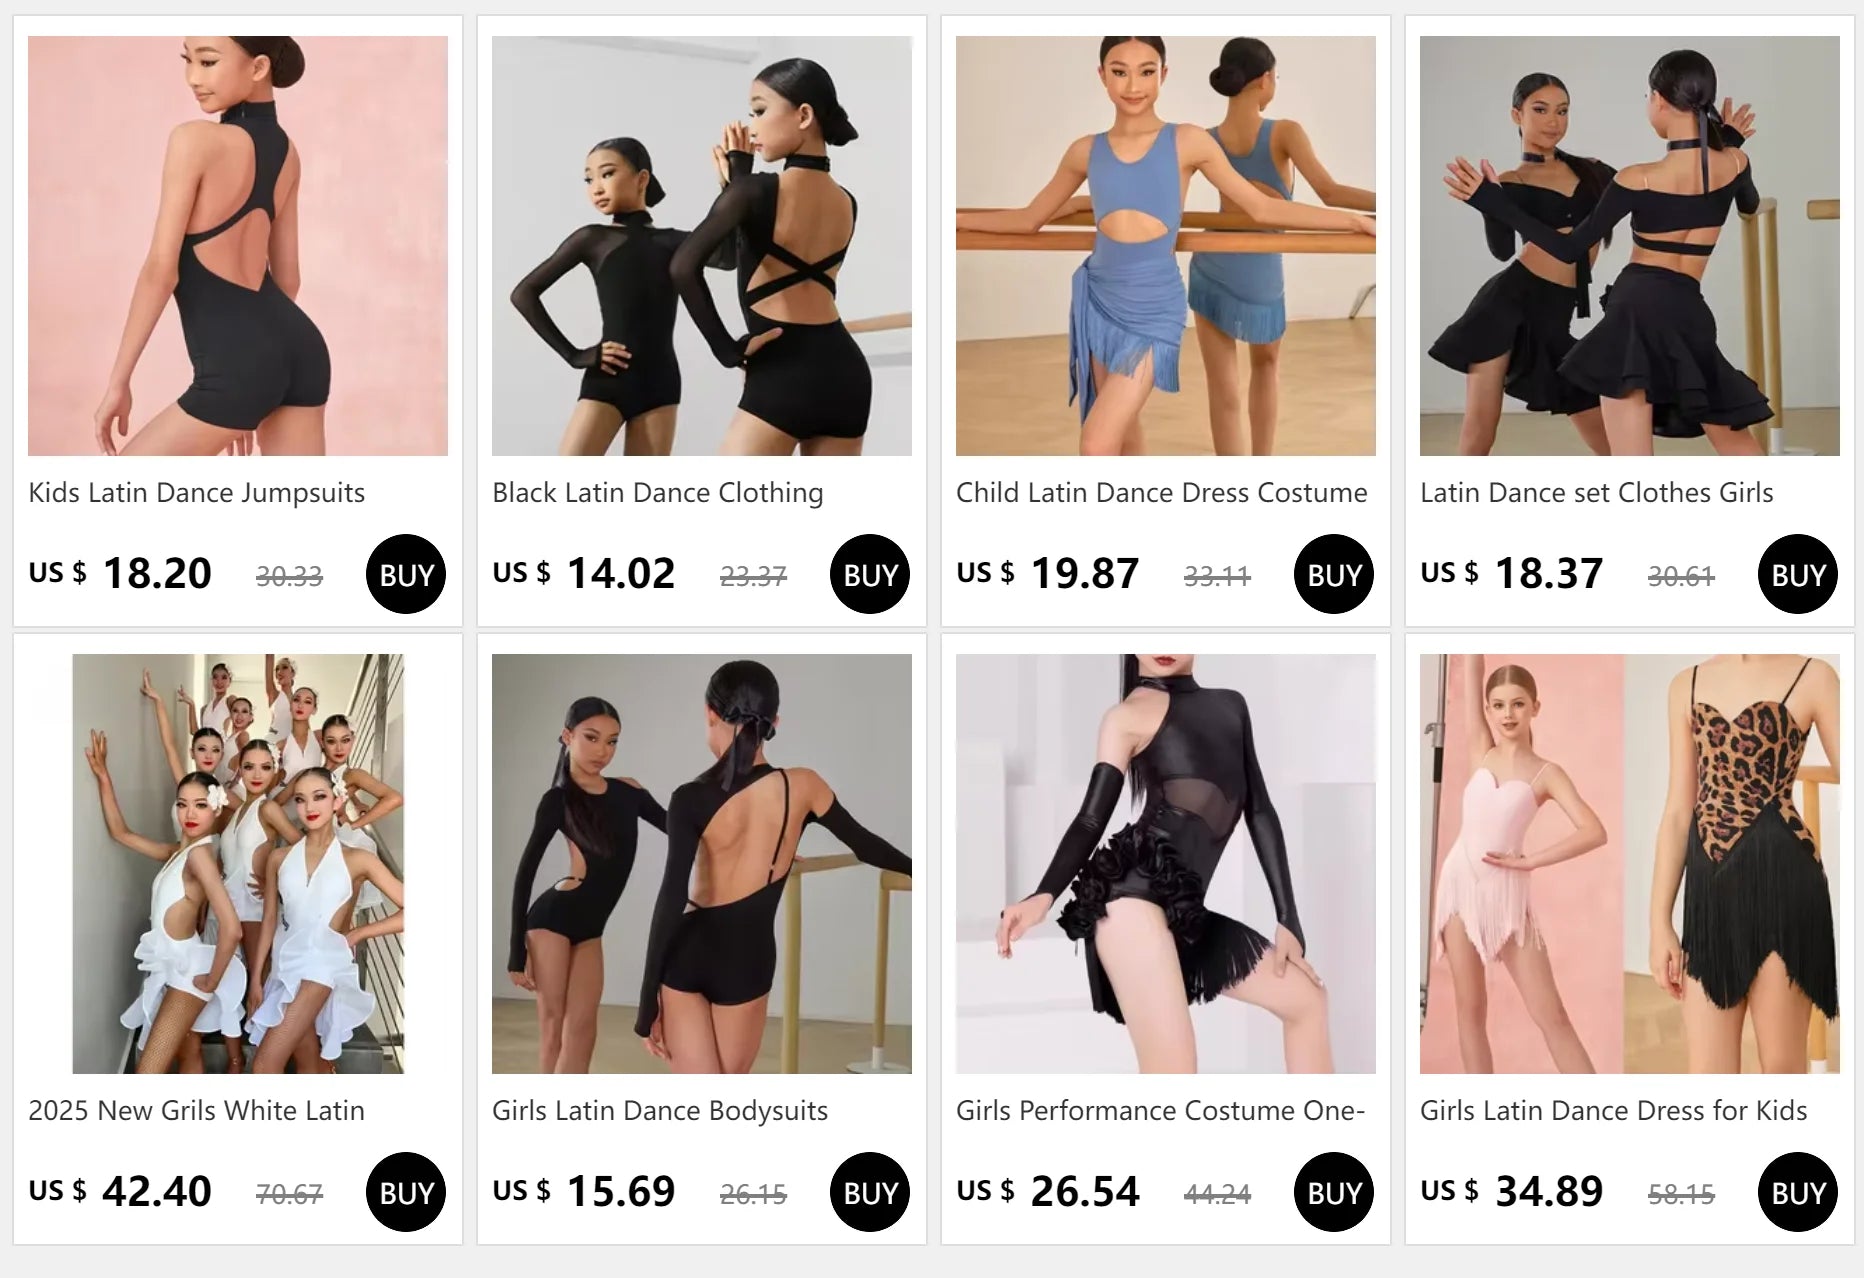Viewport: 1864px width, 1278px height.
Task: Click BUY for Black Latin Dance Clothing
Action: pyautogui.click(x=870, y=574)
